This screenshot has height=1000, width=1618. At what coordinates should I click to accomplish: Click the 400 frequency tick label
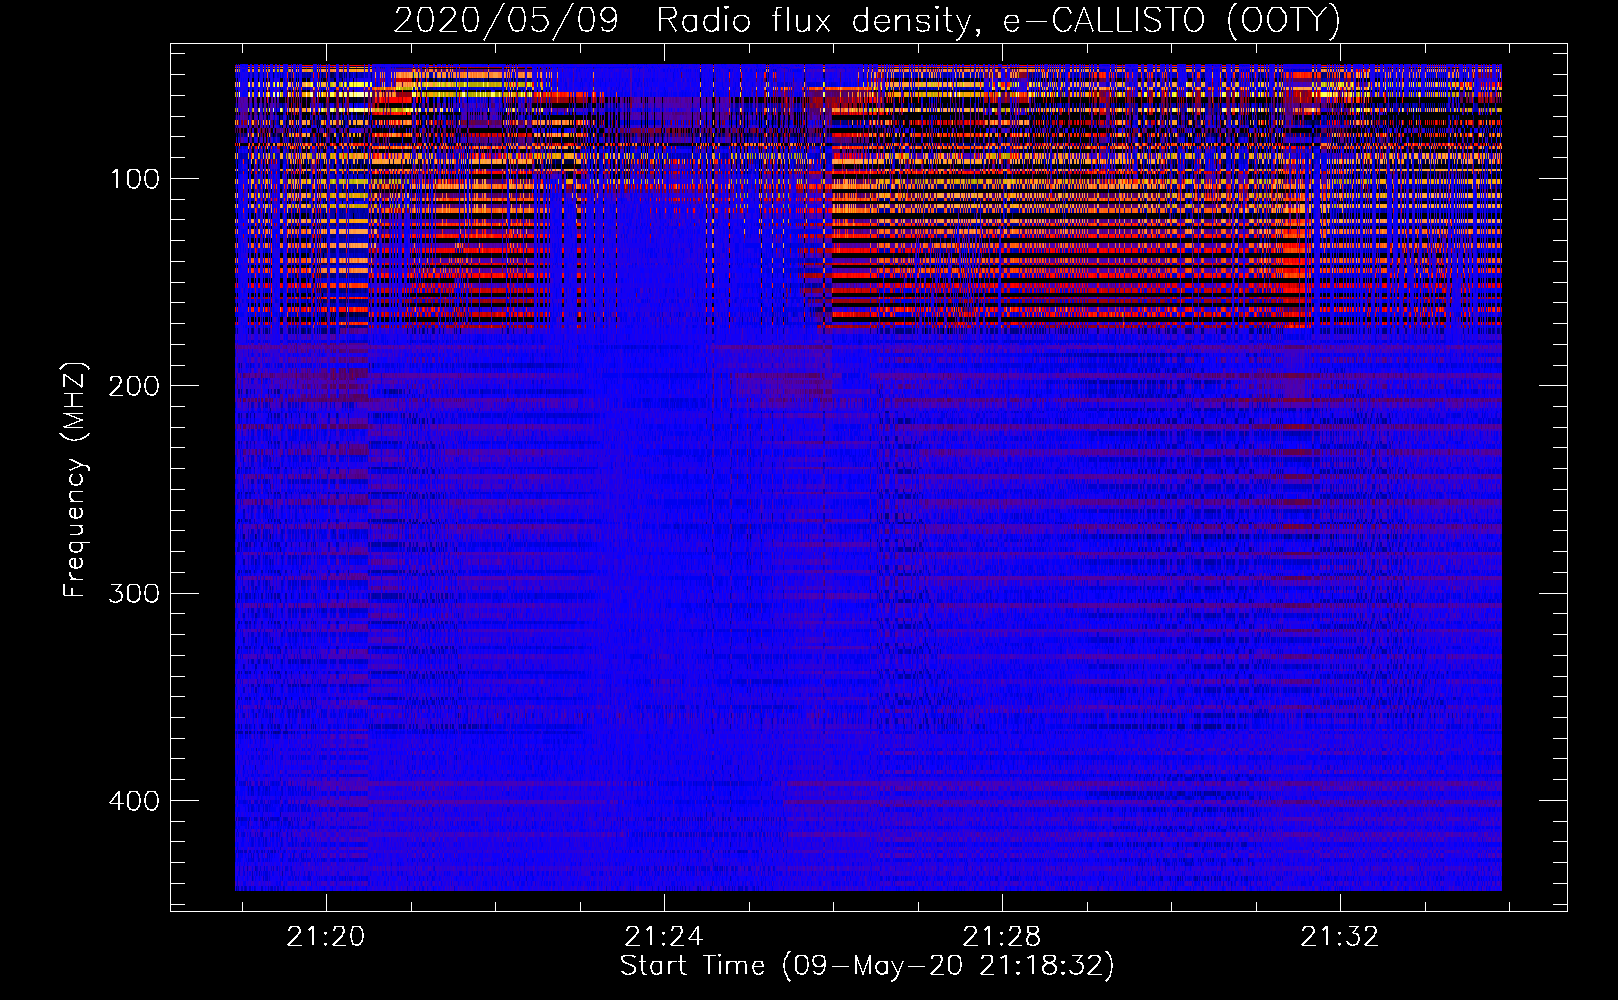133,801
